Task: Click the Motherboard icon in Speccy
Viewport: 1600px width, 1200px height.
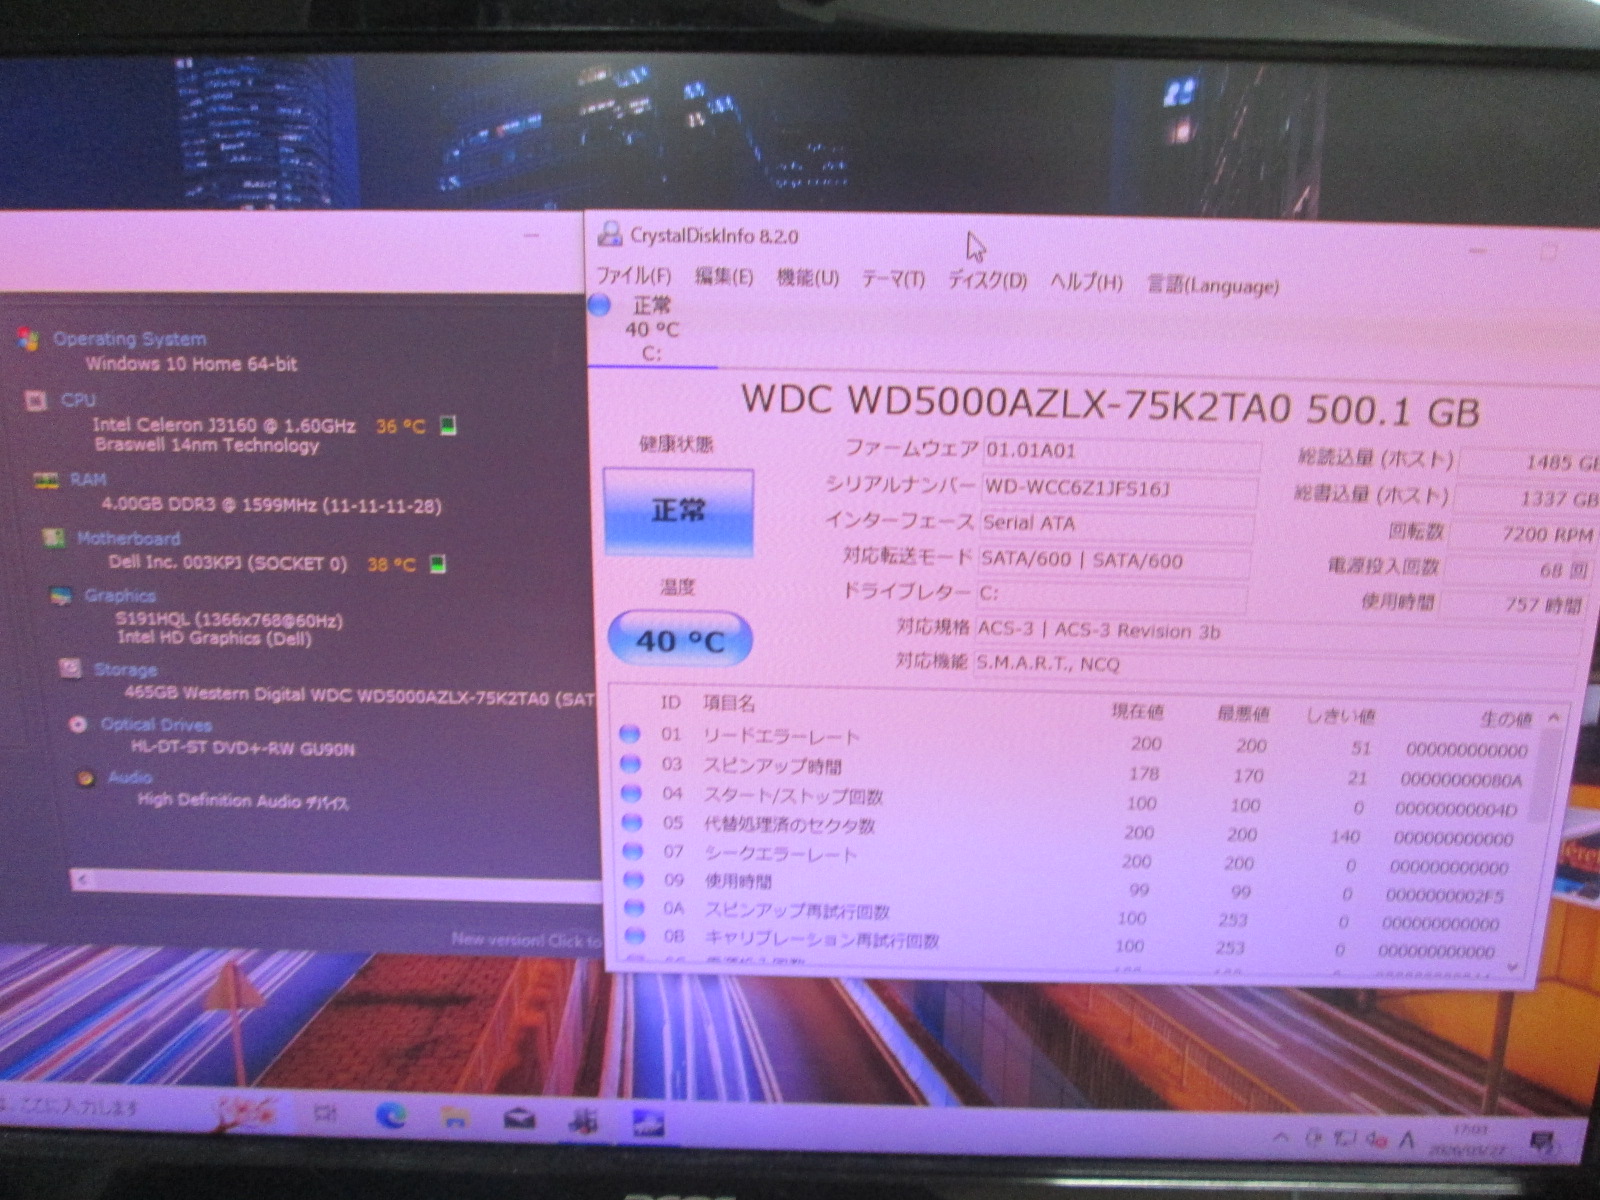Action: point(54,539)
